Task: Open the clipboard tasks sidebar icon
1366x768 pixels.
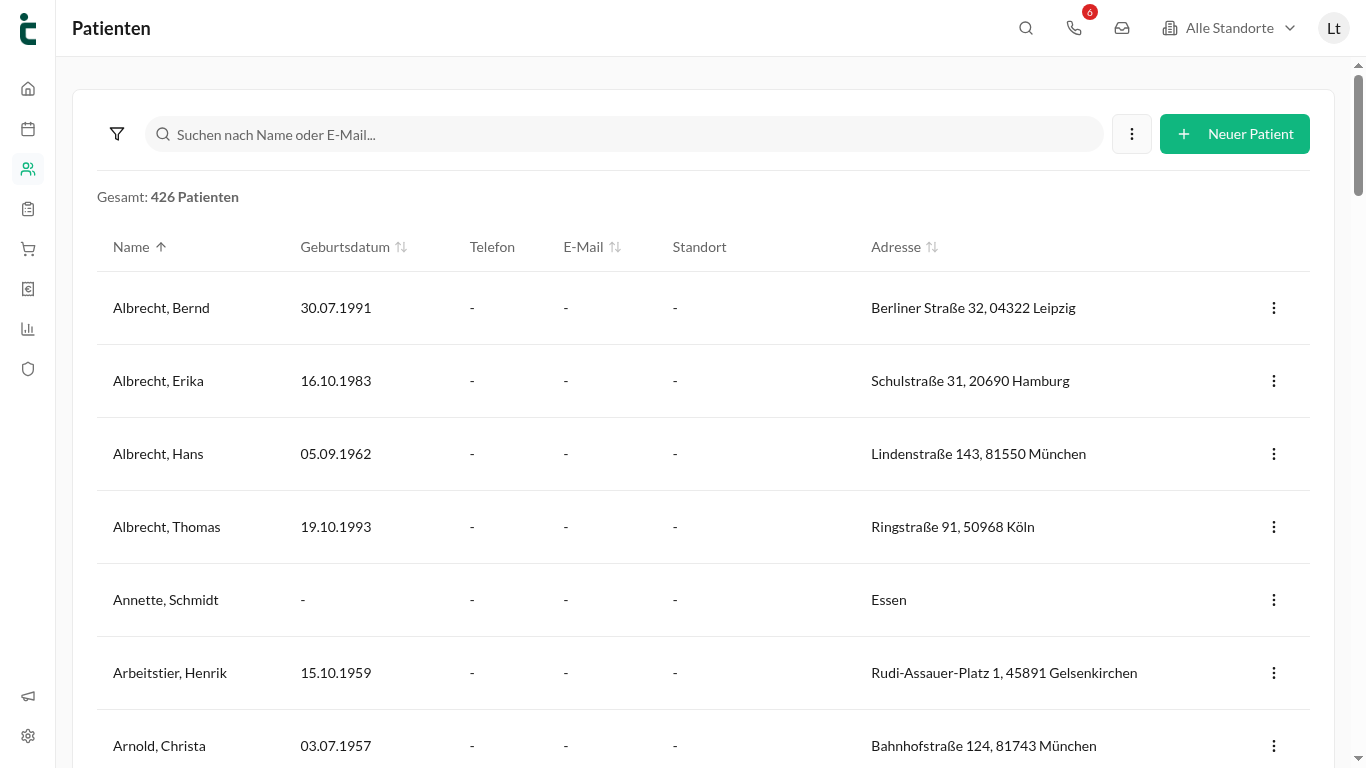Action: [28, 209]
